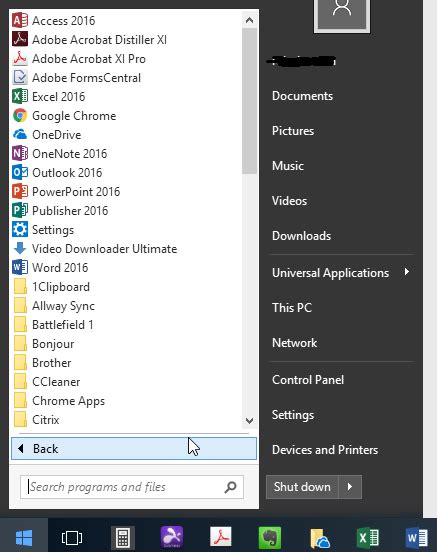The width and height of the screenshot is (437, 552).
Task: Open Downloads from the right pane
Action: click(x=301, y=236)
